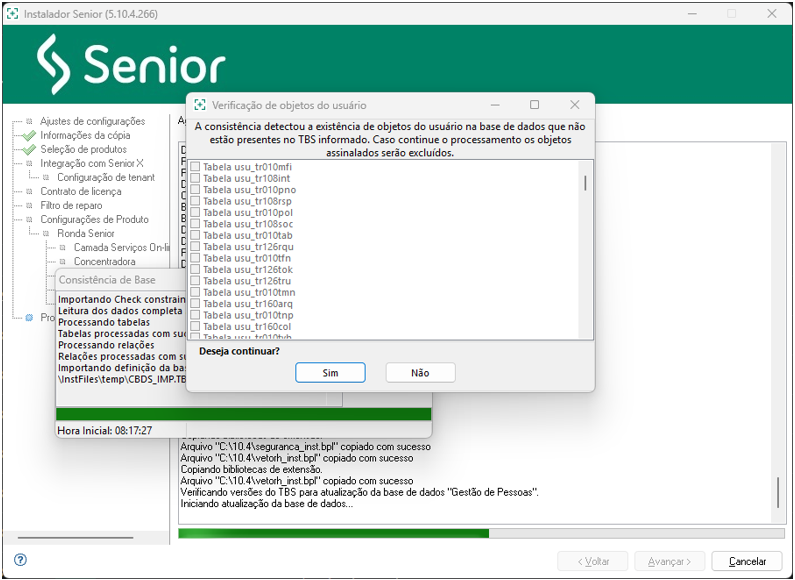Select the Tabela usu_tr010pol checkbox
795x580 pixels.
click(x=195, y=212)
